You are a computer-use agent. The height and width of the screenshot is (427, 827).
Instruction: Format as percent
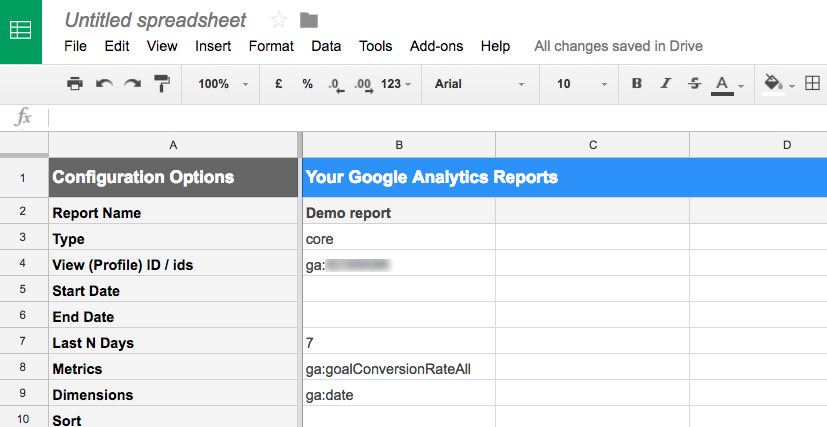(307, 84)
